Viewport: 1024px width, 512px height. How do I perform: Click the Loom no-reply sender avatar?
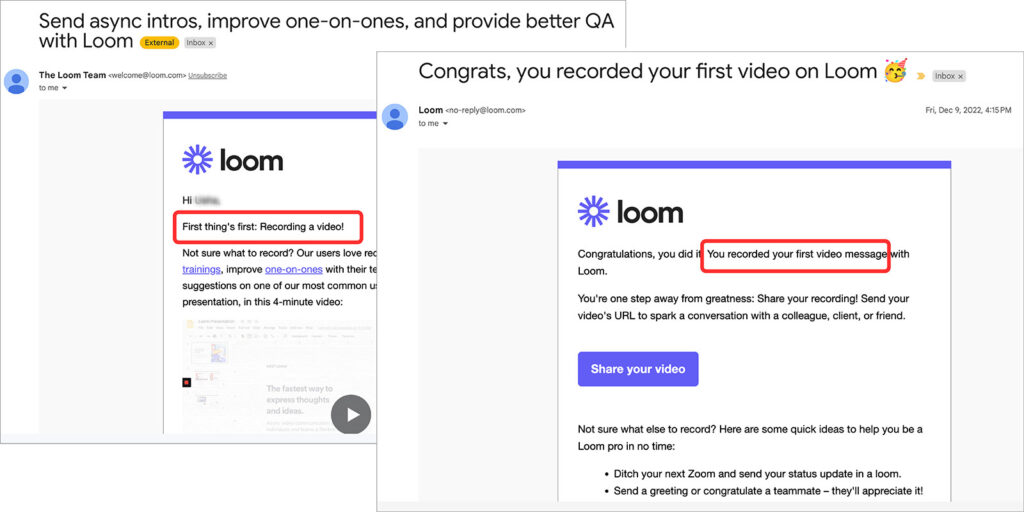click(x=395, y=116)
